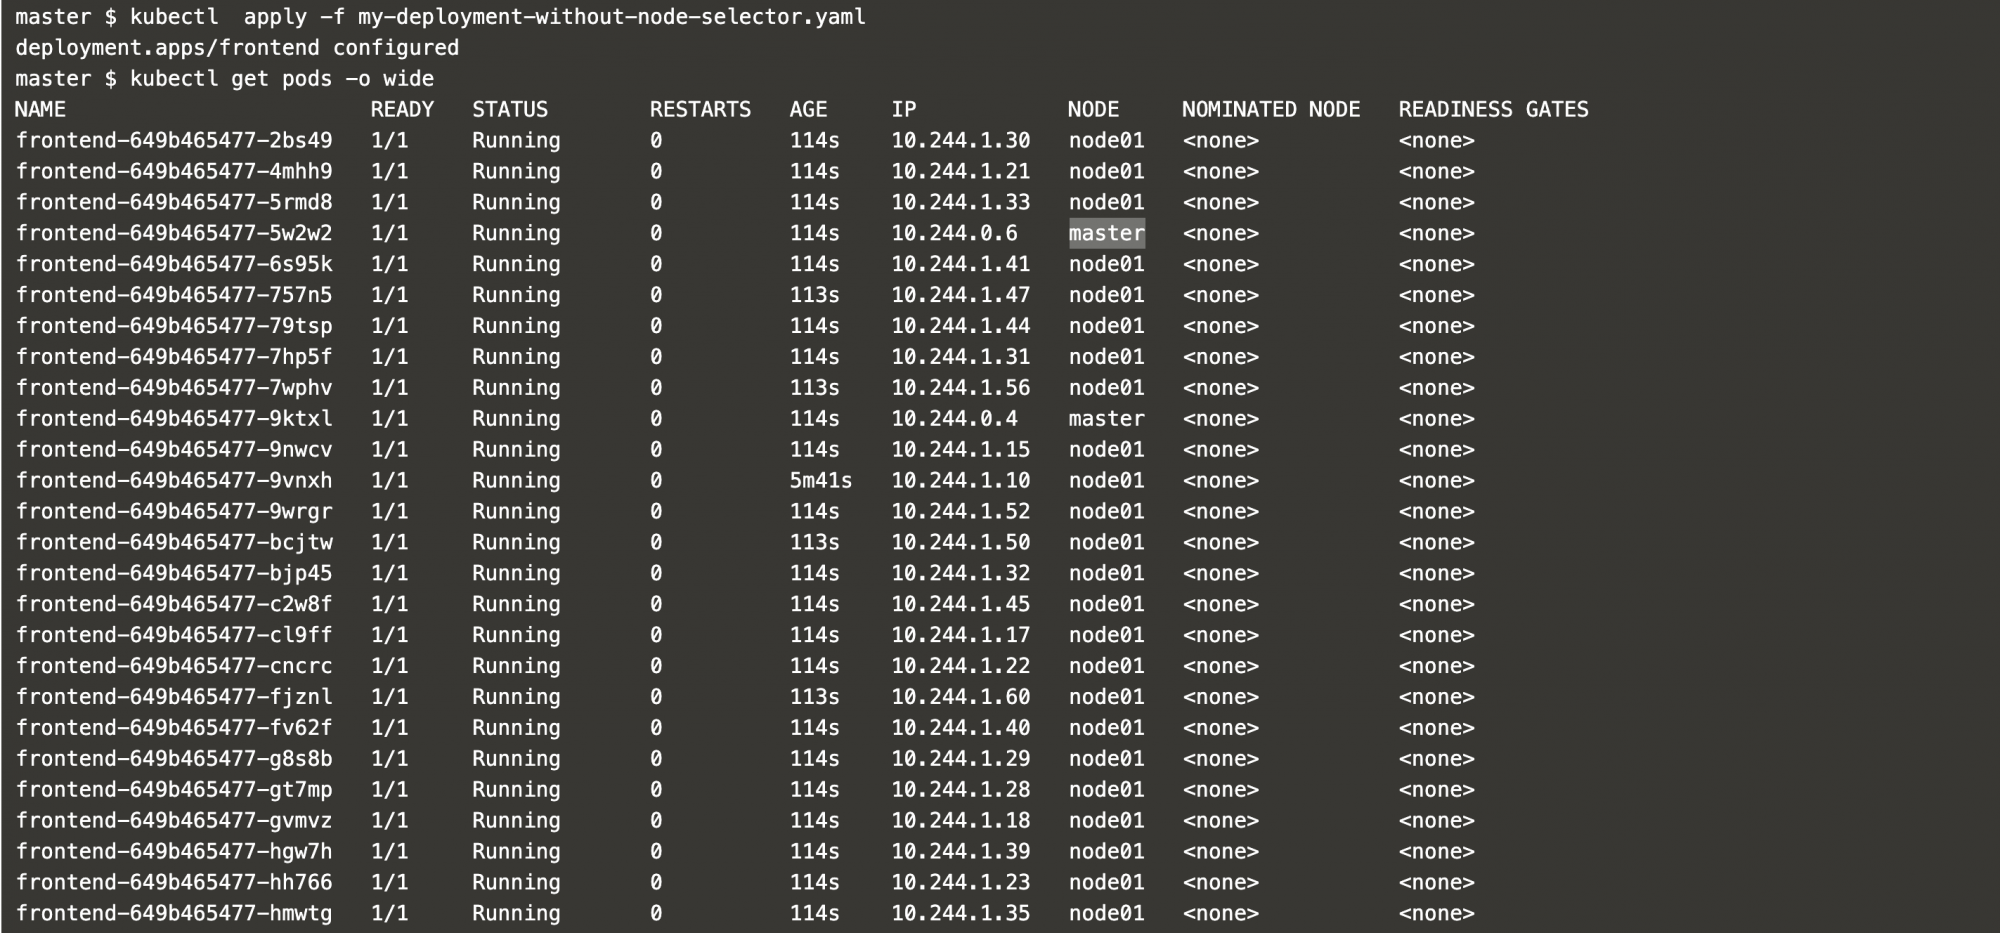The width and height of the screenshot is (2000, 933).
Task: Click IP address 10.244.1.41
Action: (961, 265)
